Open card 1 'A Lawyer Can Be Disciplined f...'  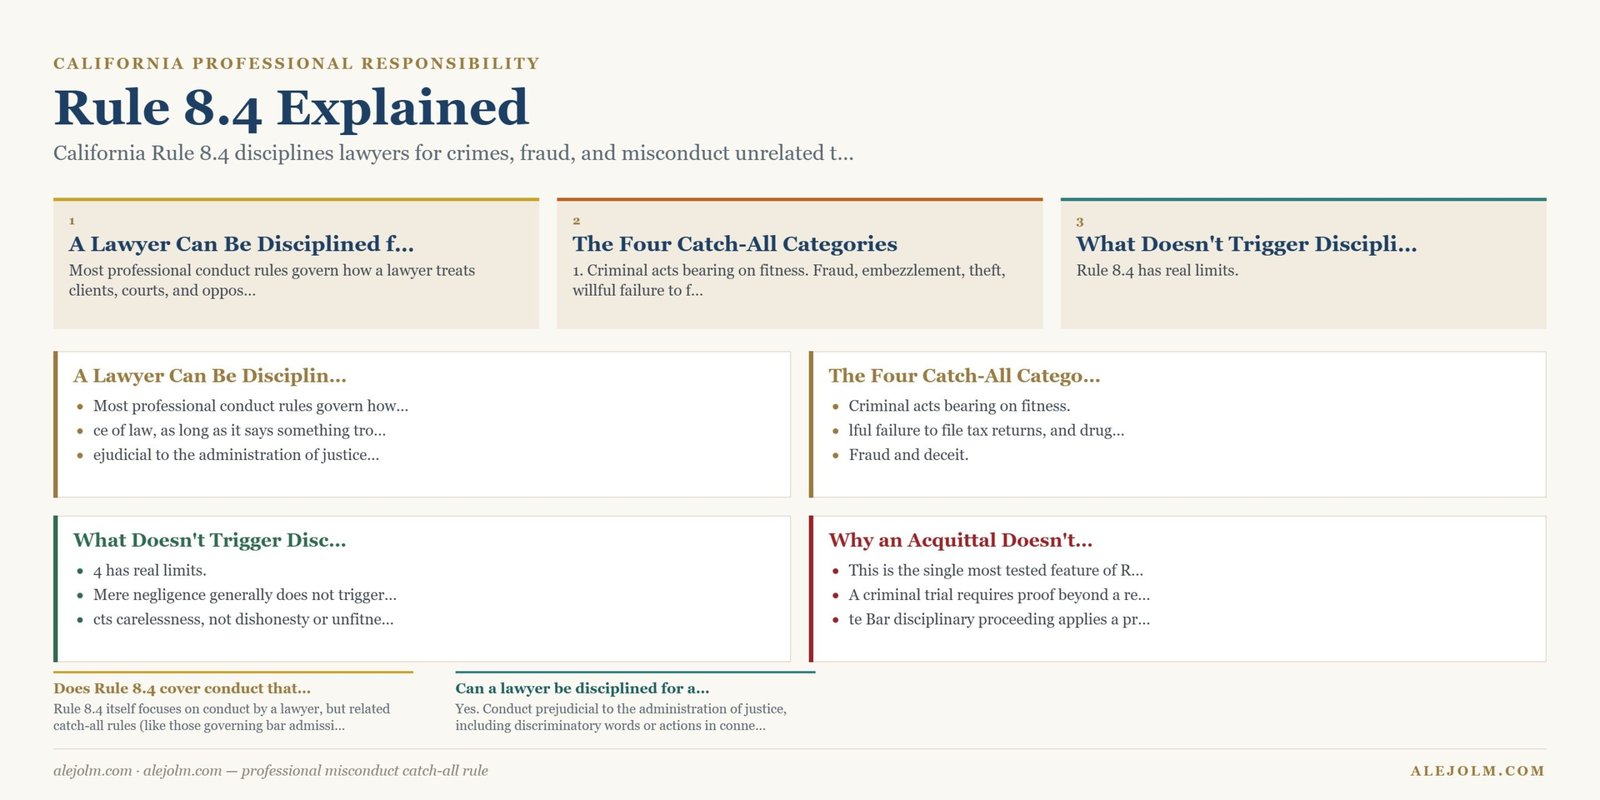[x=296, y=264]
